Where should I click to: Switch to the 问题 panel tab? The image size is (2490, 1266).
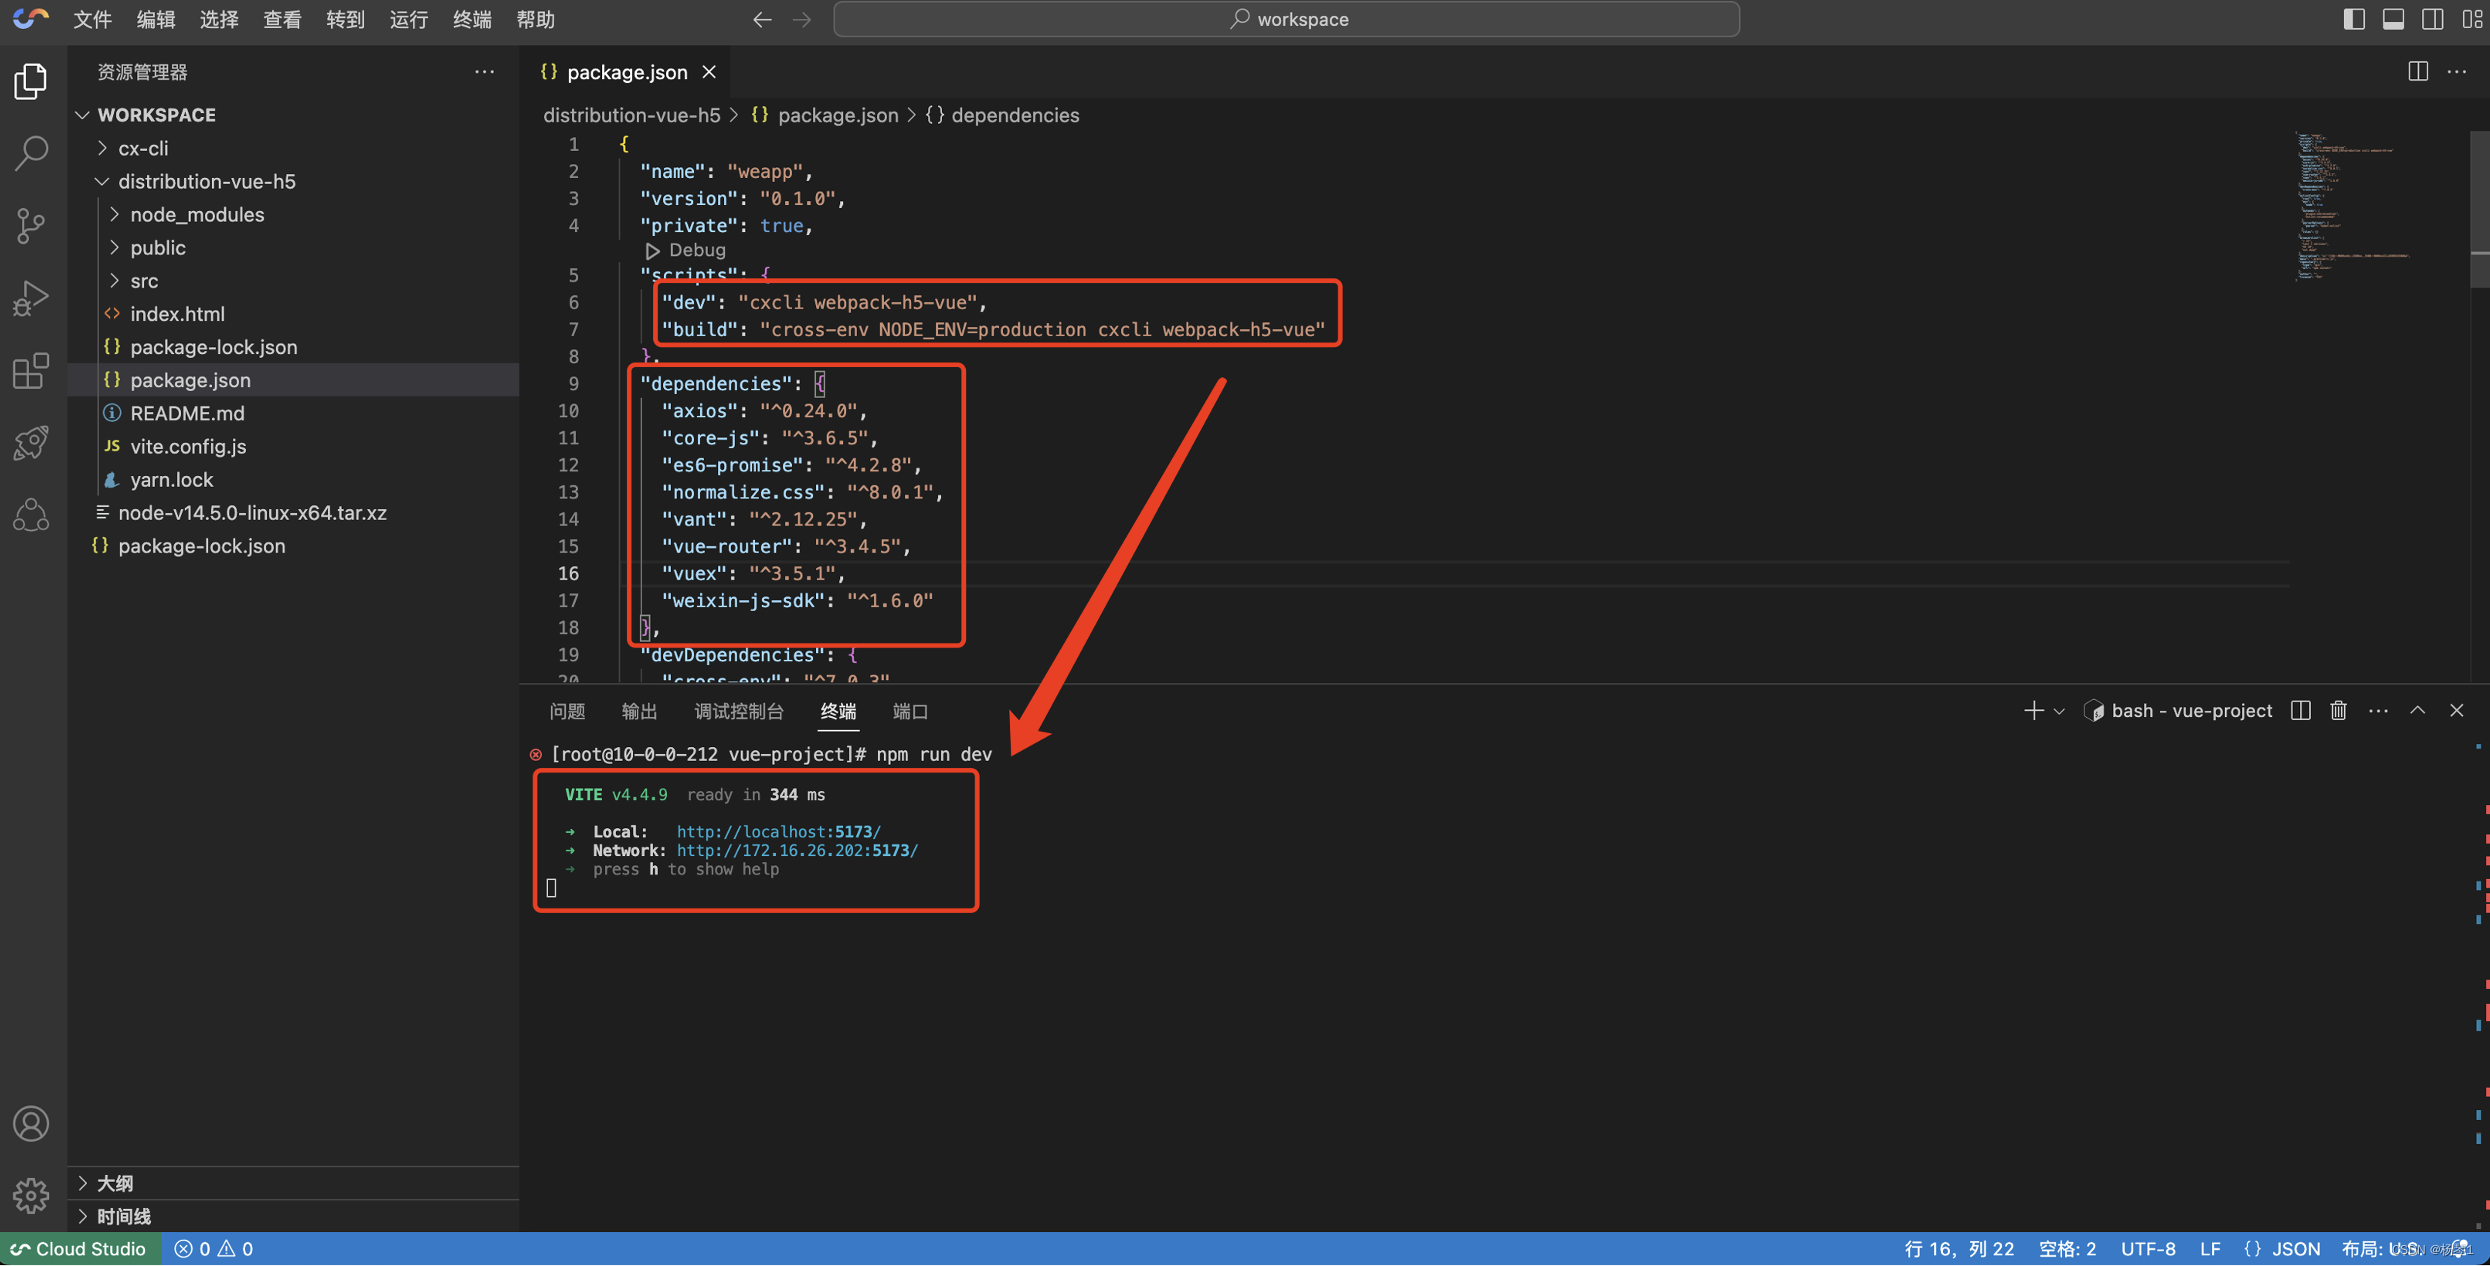coord(567,711)
